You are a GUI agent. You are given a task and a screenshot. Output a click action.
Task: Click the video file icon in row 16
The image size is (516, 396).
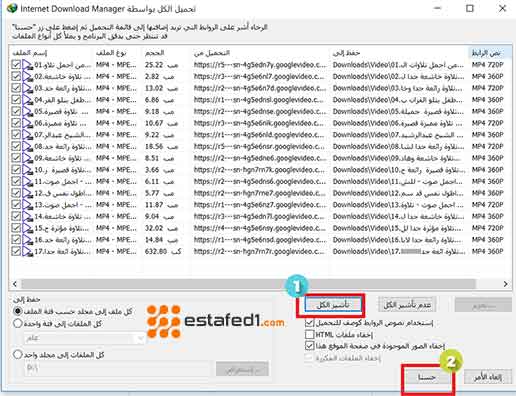[28, 240]
